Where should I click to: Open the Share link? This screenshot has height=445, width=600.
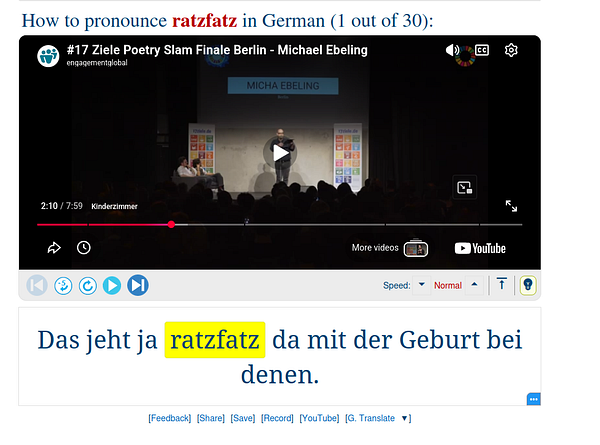coord(211,418)
